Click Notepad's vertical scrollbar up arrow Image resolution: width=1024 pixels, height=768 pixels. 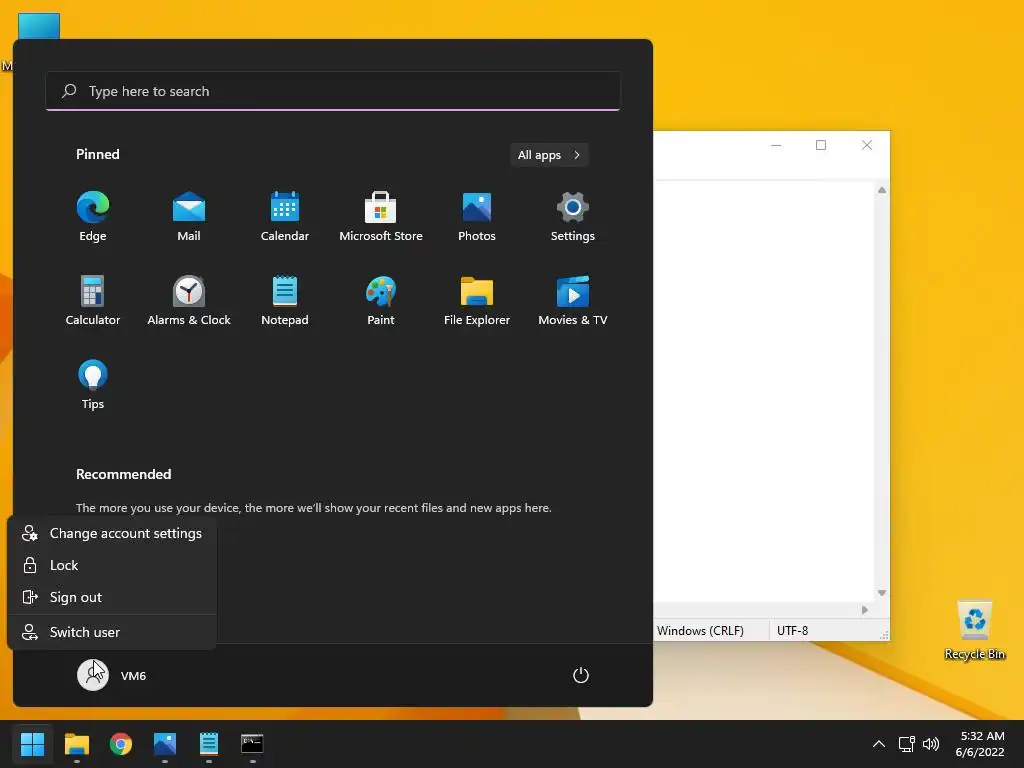tap(882, 190)
